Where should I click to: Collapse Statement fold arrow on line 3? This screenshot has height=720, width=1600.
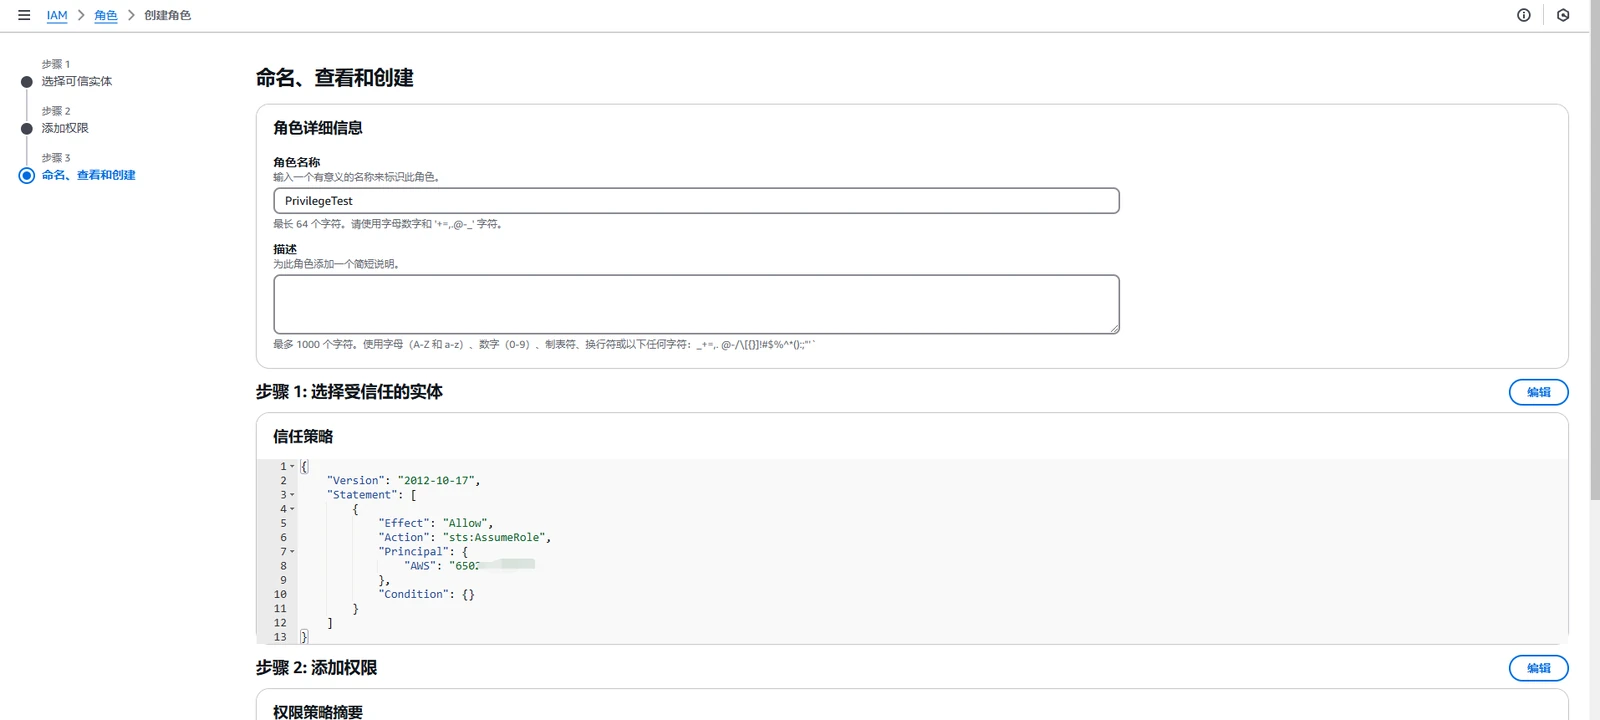tap(292, 495)
